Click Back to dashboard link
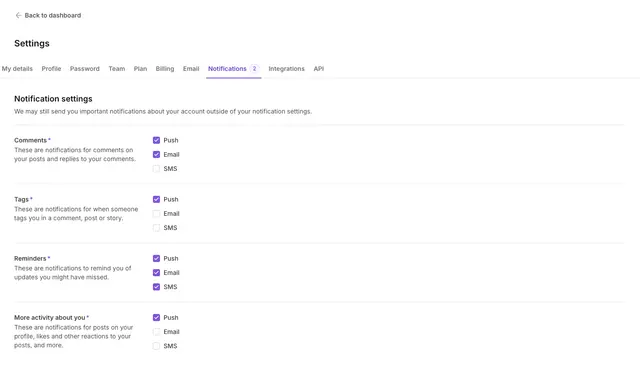Image resolution: width=640 pixels, height=372 pixels. click(53, 16)
